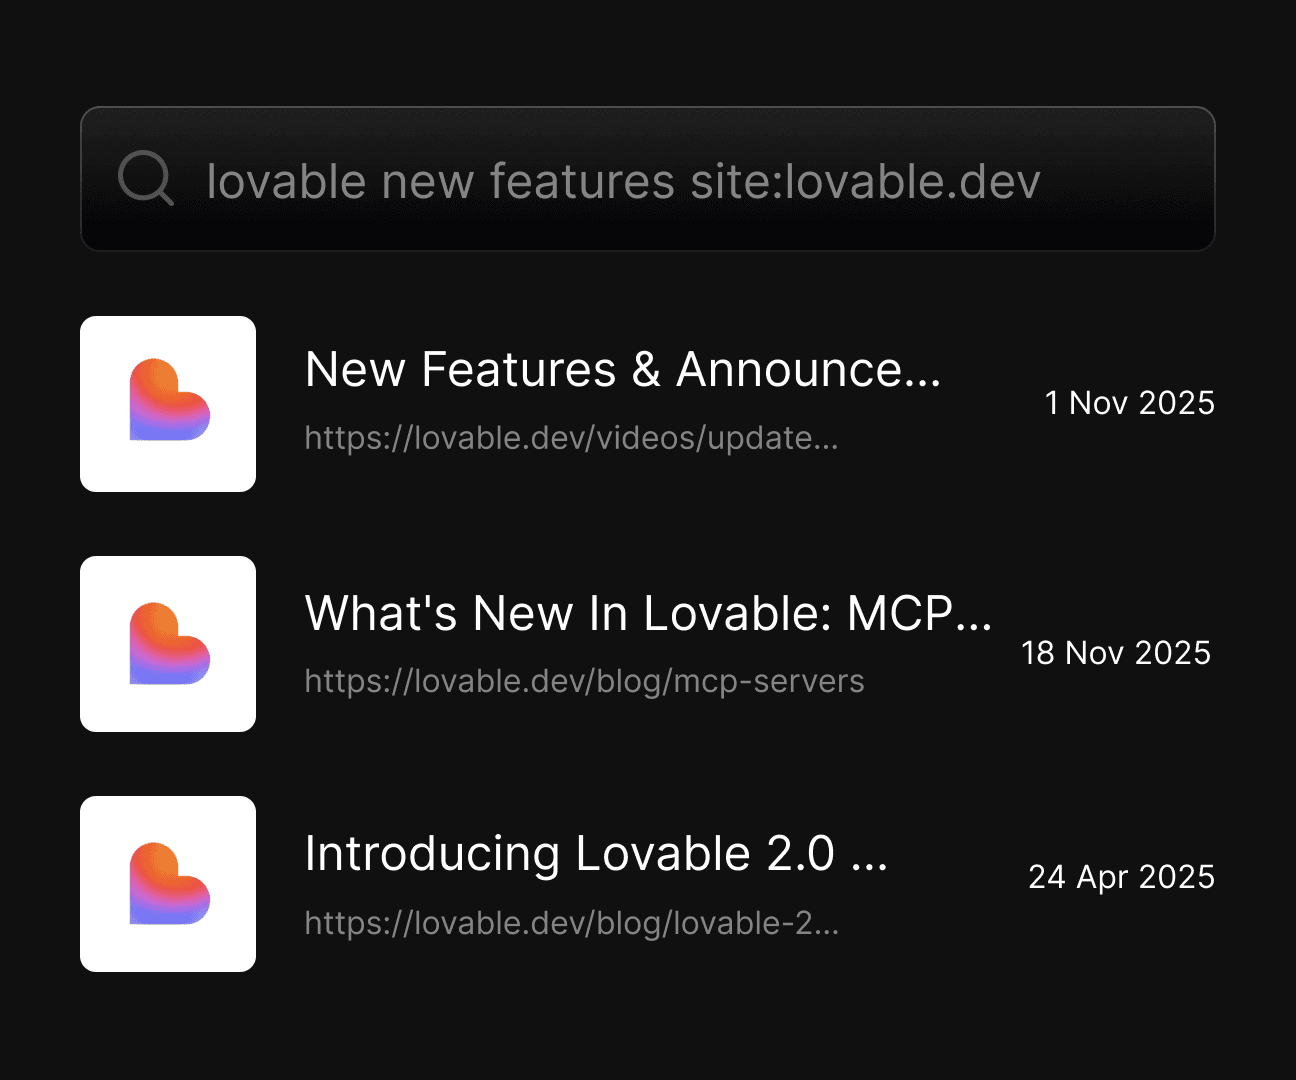Click the lovable.dev/blog/mcp-servers URL
This screenshot has width=1296, height=1080.
[584, 681]
